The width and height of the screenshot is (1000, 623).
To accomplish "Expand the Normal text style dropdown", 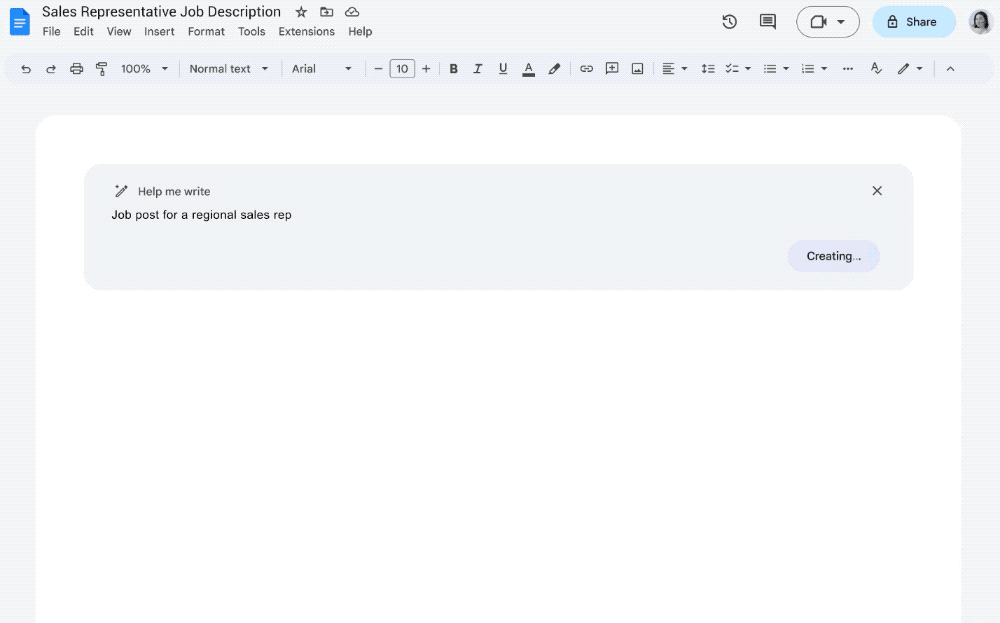I will 229,69.
